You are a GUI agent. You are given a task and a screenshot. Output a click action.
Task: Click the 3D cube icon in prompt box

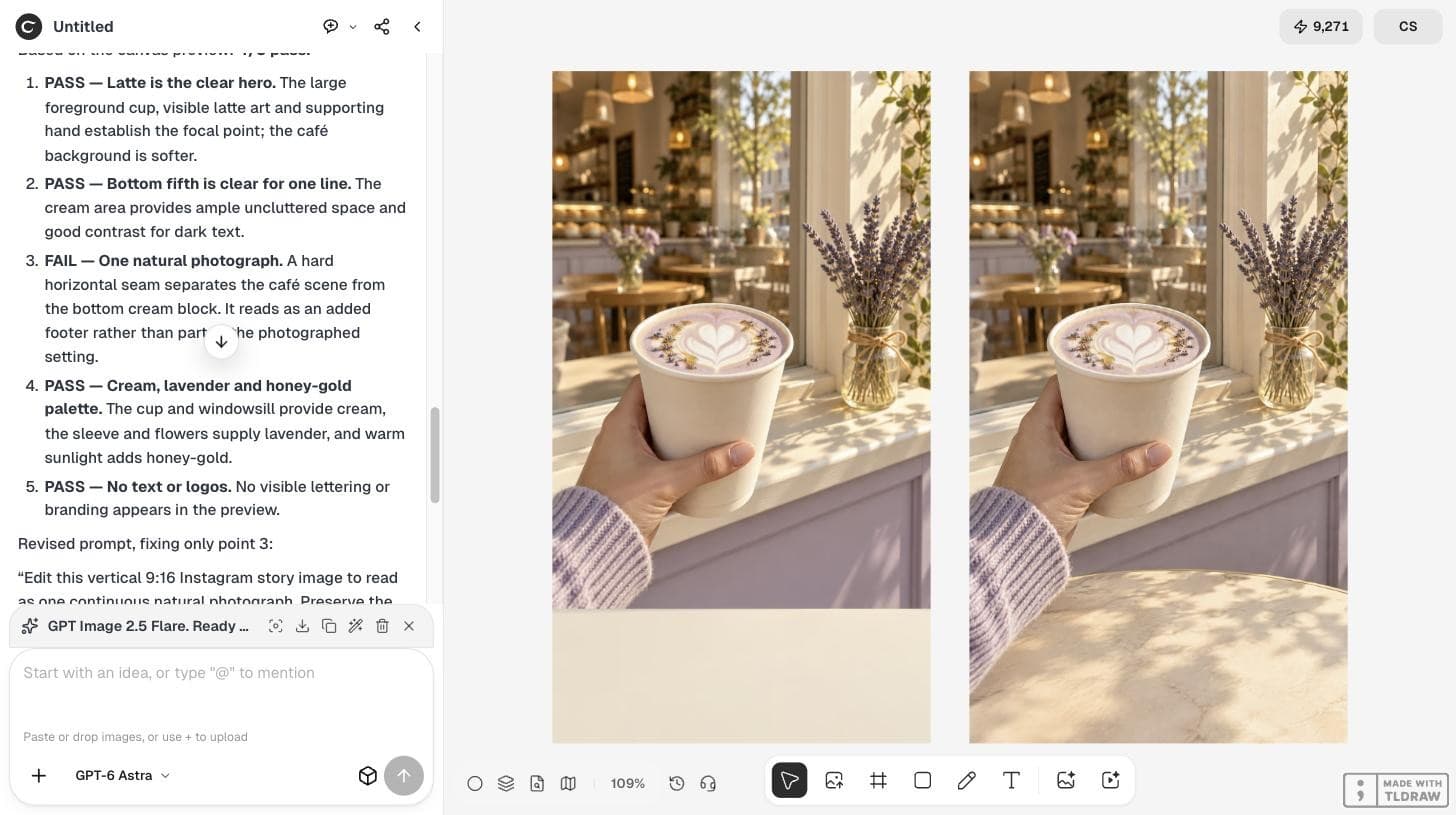tap(367, 776)
